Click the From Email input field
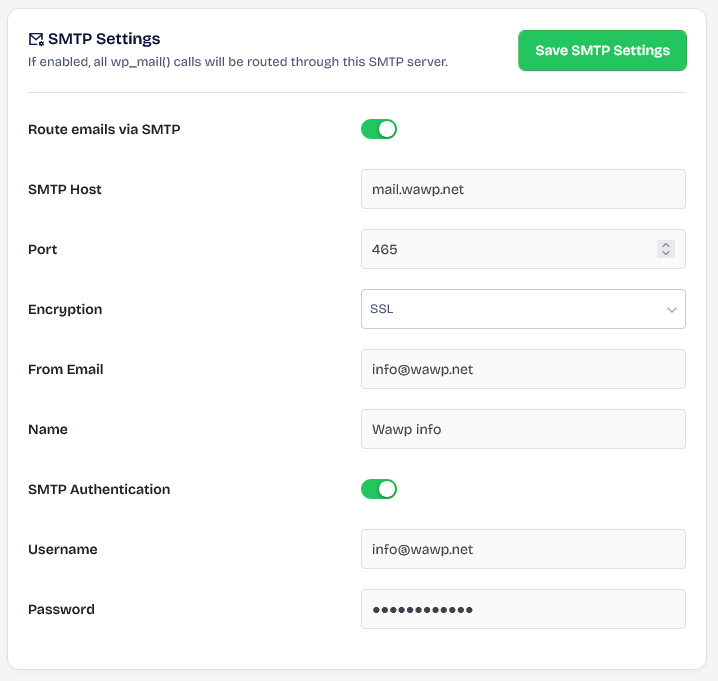Screen dimensions: 718x681 [522, 369]
